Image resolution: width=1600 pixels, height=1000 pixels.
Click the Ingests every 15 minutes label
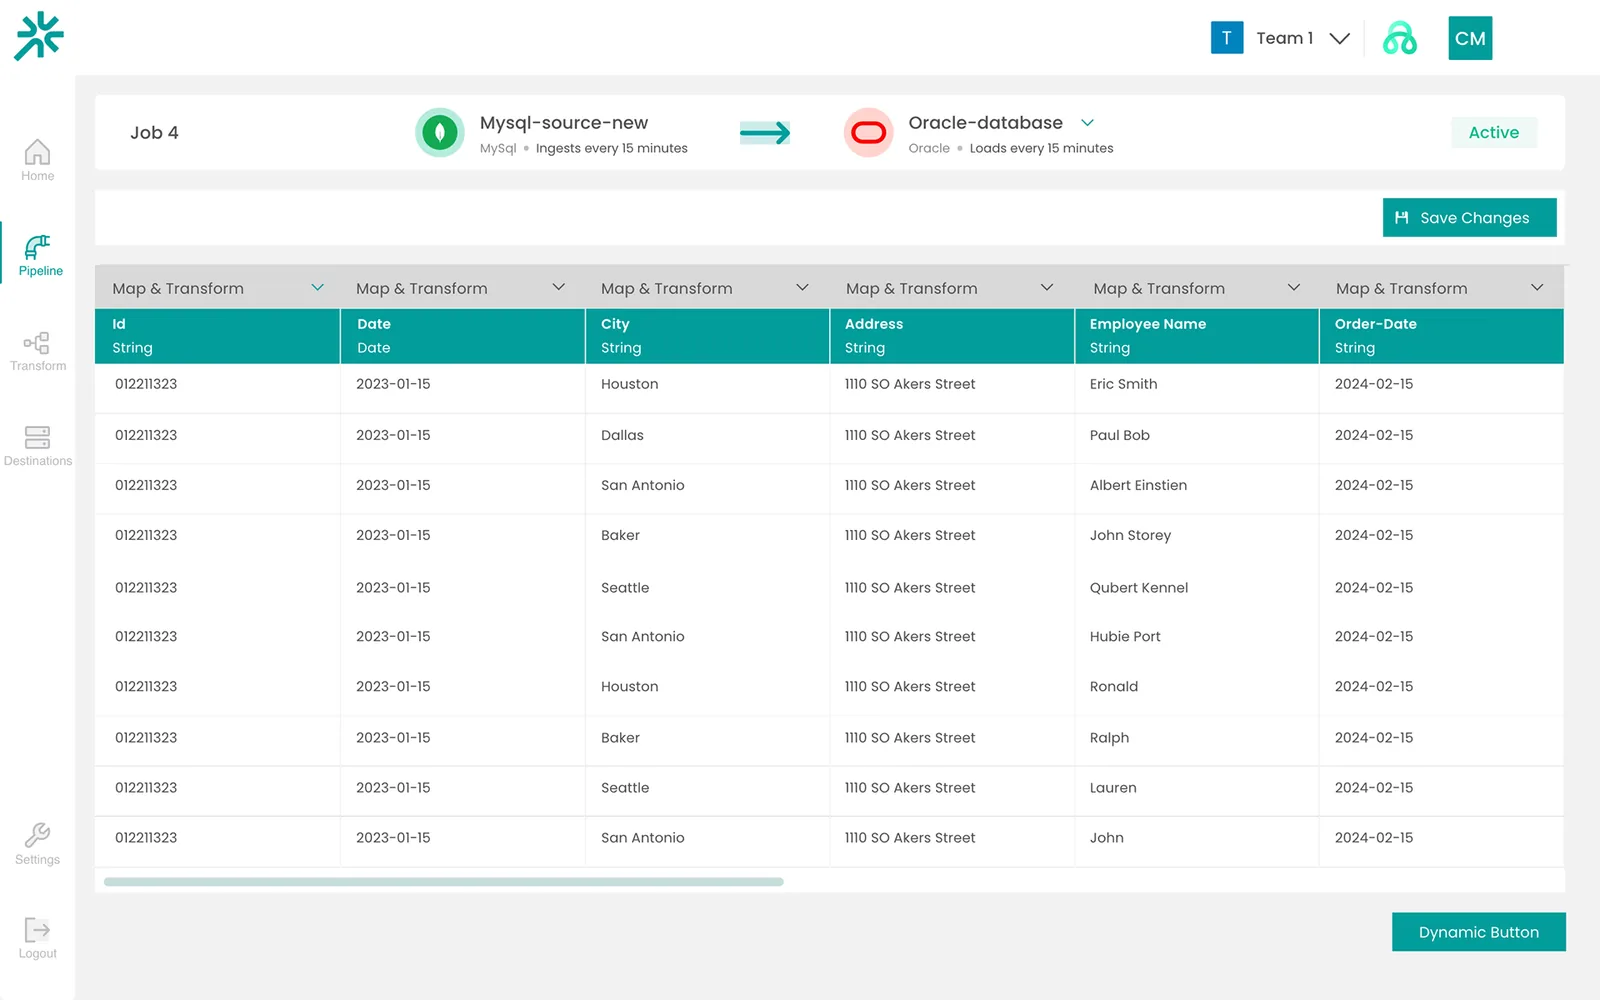(611, 148)
